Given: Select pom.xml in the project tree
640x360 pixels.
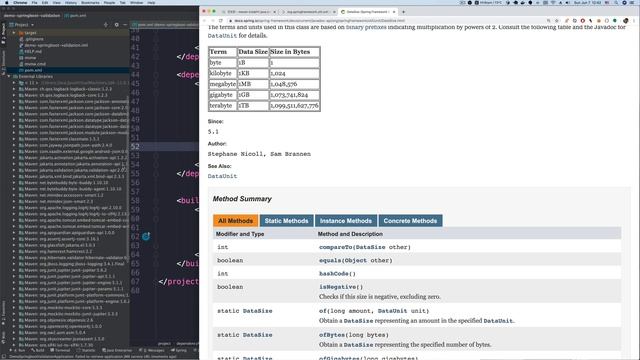Looking at the screenshot, I should click(33, 70).
